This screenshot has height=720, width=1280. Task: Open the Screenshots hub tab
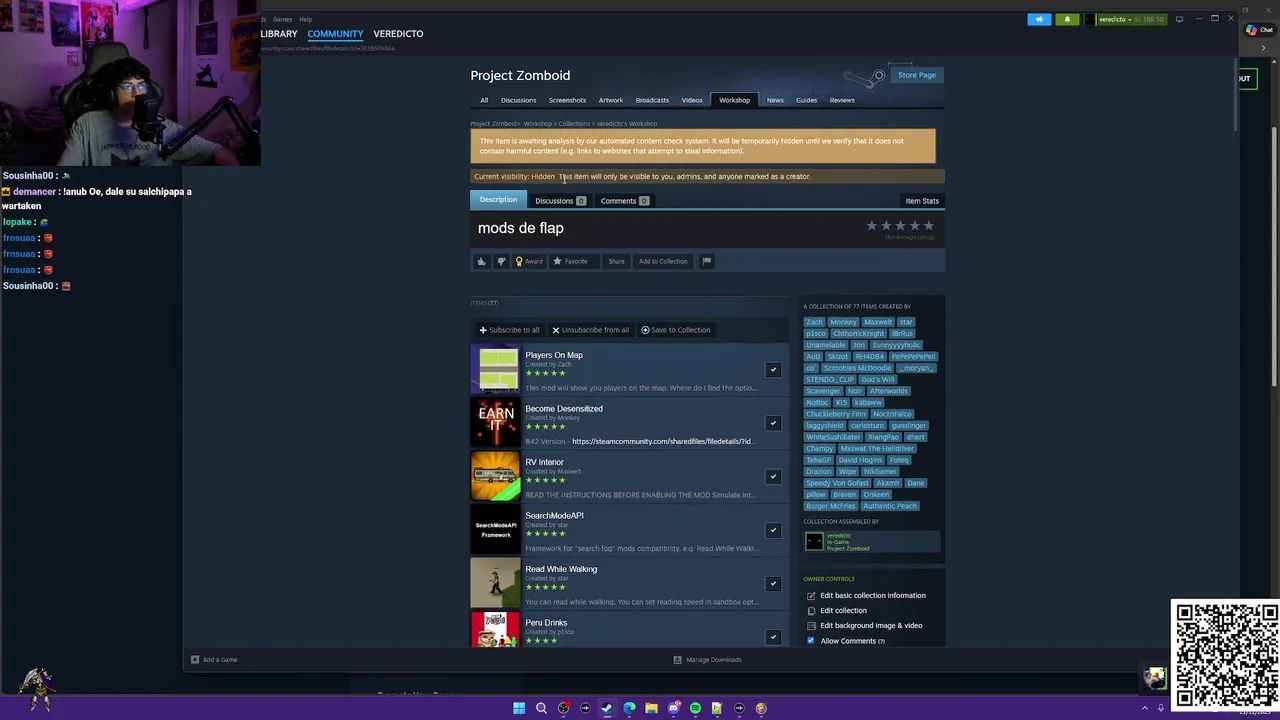point(567,100)
